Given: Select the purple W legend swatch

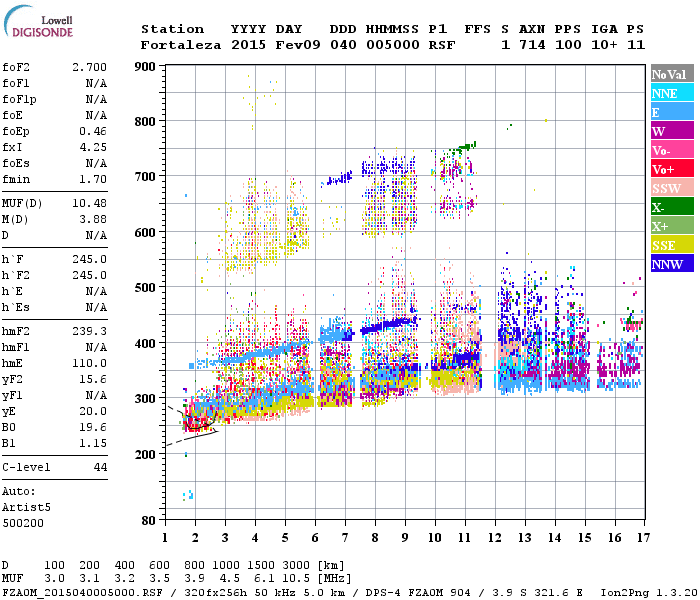Looking at the screenshot, I should [x=672, y=131].
